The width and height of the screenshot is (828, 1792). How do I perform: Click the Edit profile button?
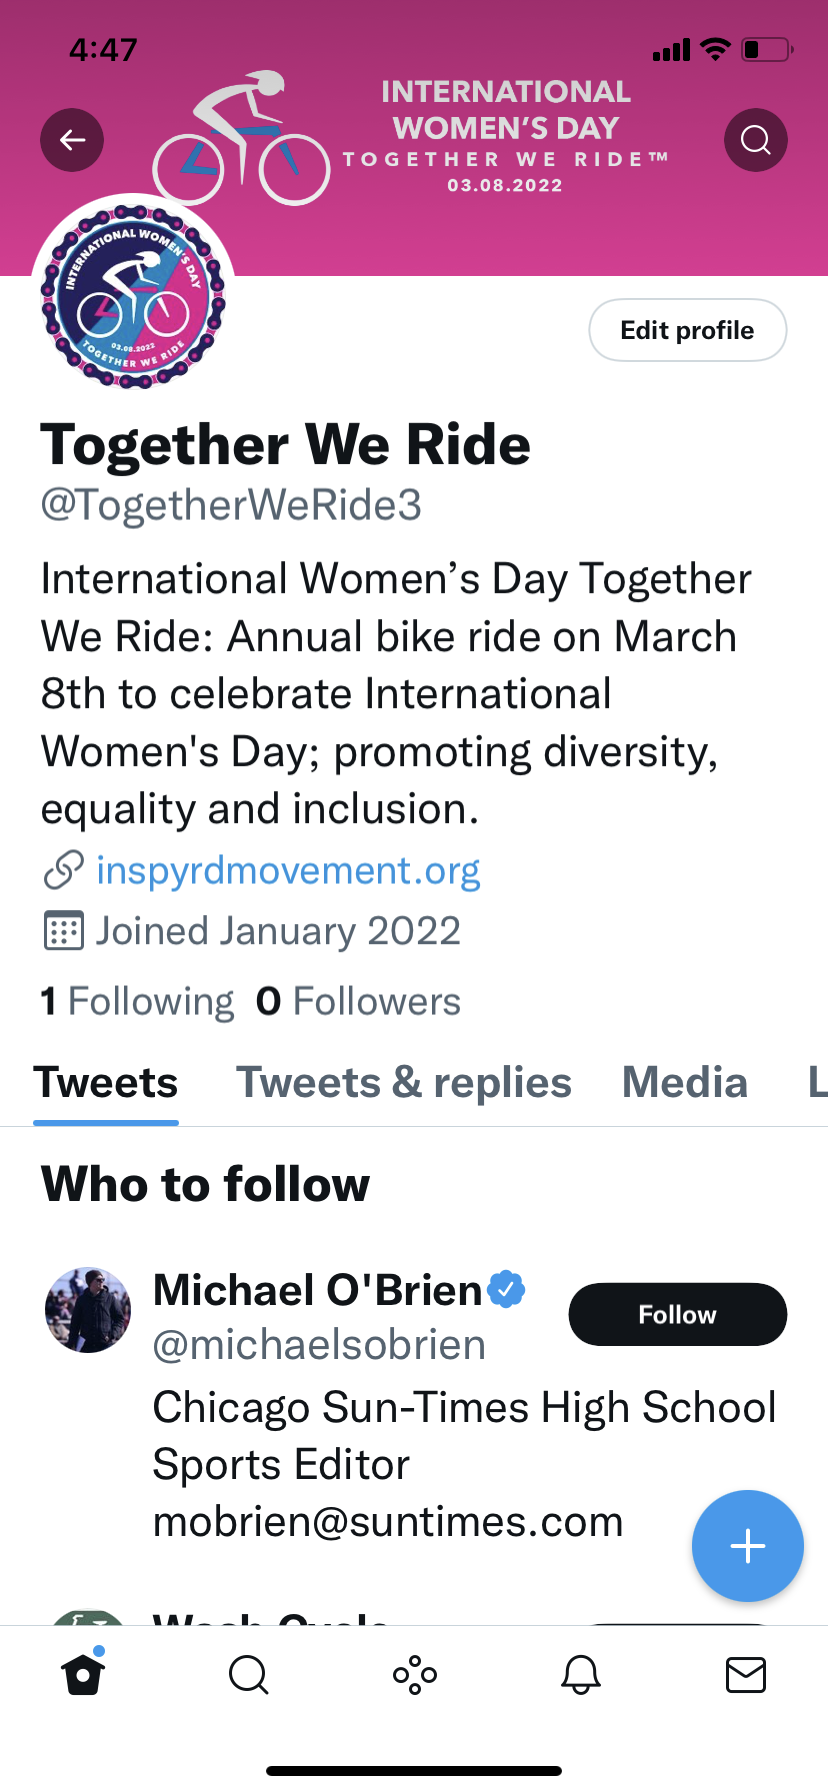(x=687, y=330)
